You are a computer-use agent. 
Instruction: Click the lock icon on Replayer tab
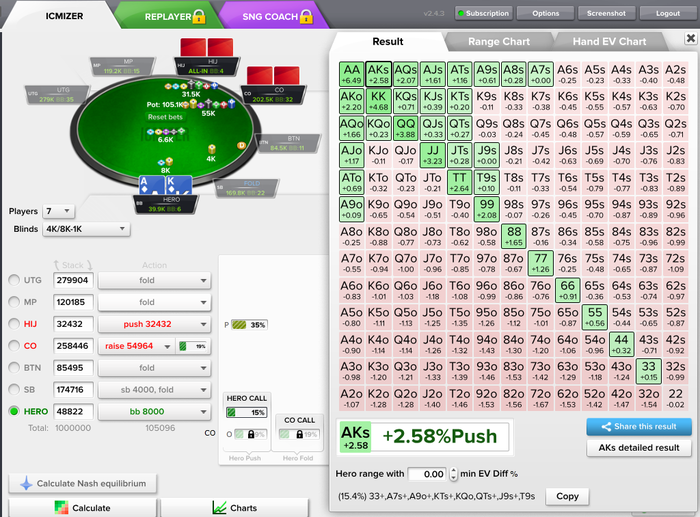click(199, 17)
